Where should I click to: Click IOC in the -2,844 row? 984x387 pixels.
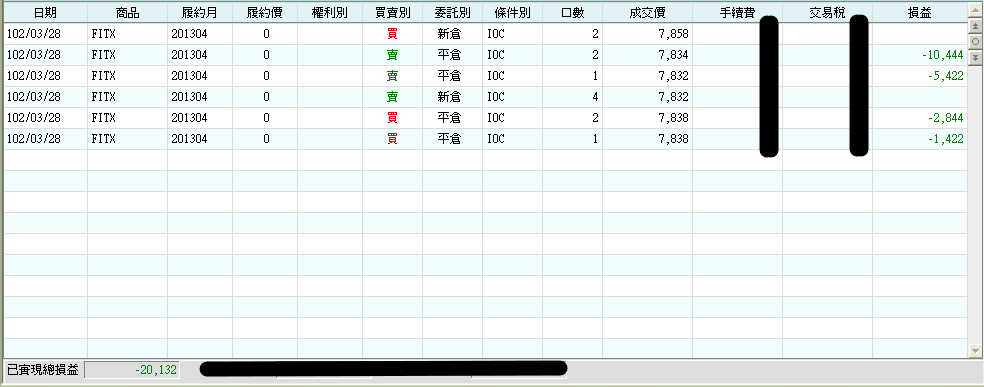[x=495, y=118]
